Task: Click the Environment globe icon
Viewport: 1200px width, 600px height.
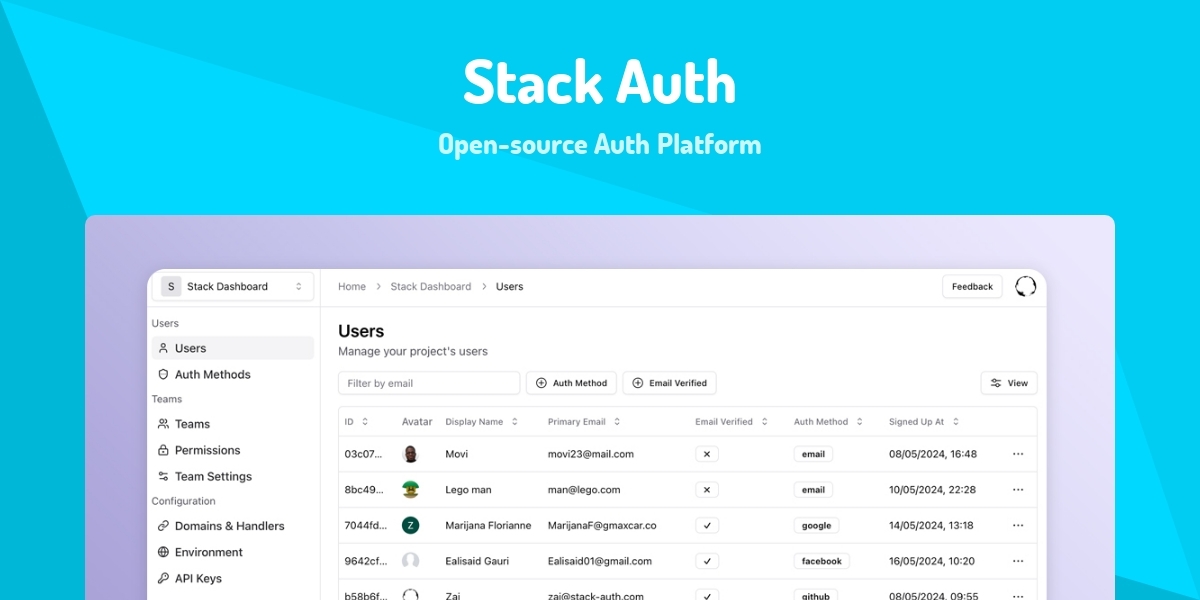Action: (x=164, y=552)
